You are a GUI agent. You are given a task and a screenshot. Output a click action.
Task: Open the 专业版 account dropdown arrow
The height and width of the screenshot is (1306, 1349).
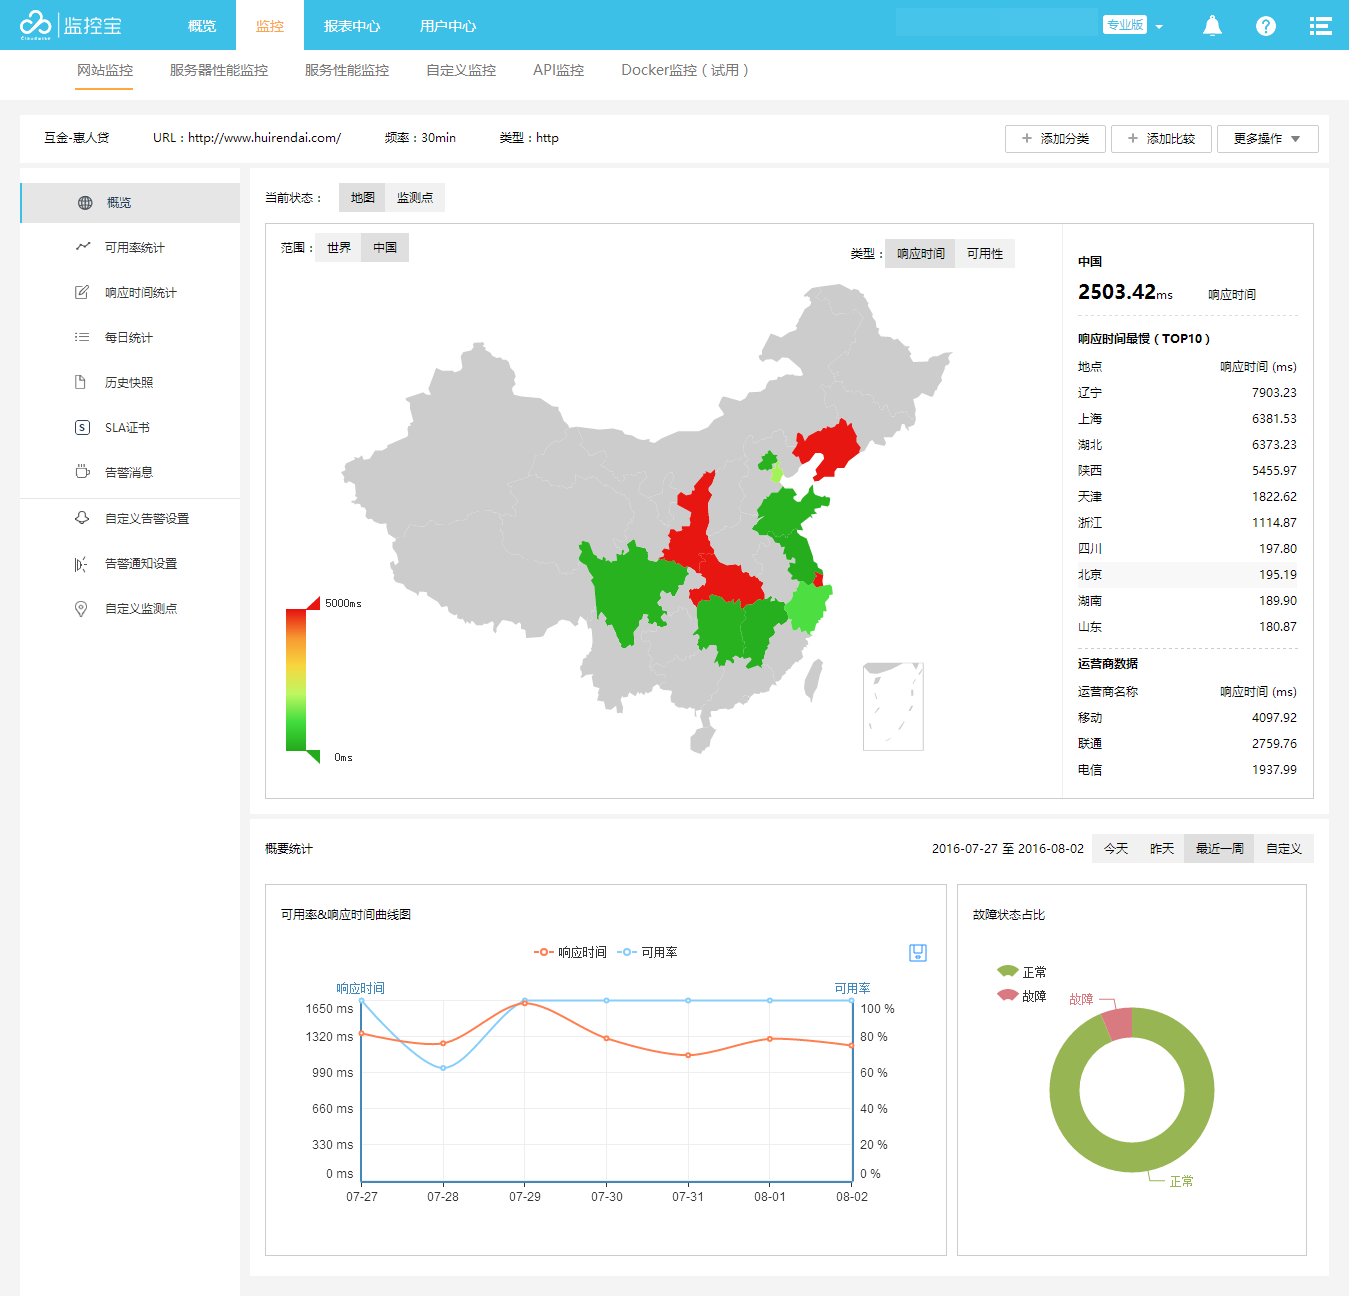point(1159,27)
